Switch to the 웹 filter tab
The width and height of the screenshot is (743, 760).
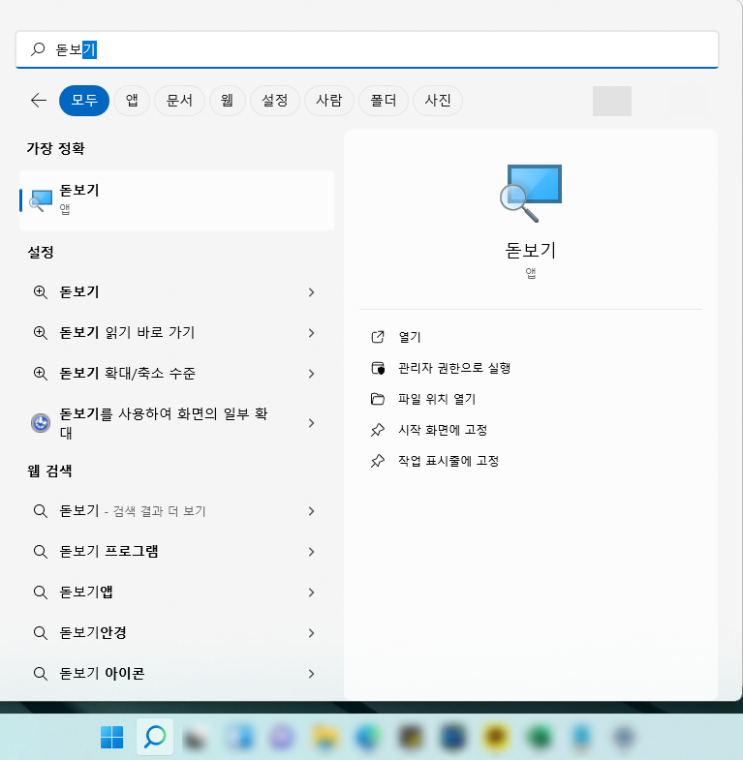227,100
